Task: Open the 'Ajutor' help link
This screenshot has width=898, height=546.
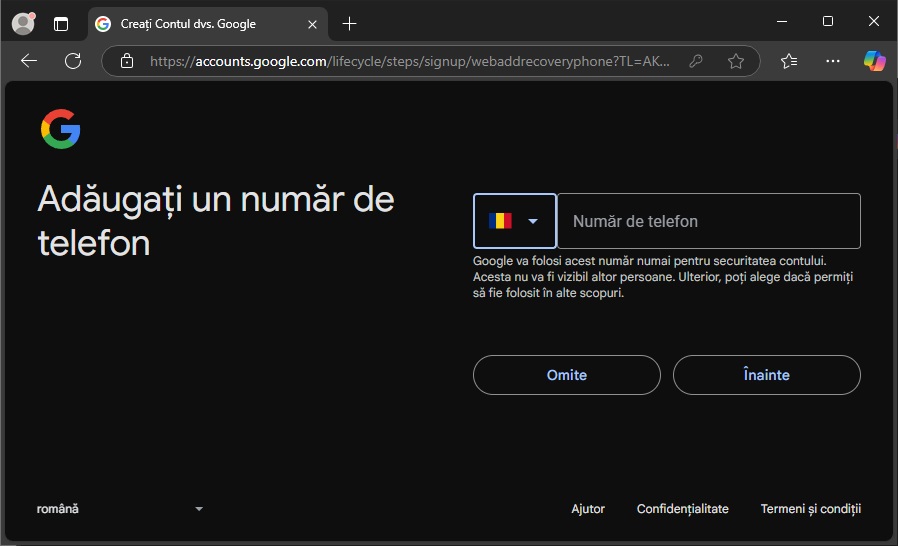Action: click(588, 509)
